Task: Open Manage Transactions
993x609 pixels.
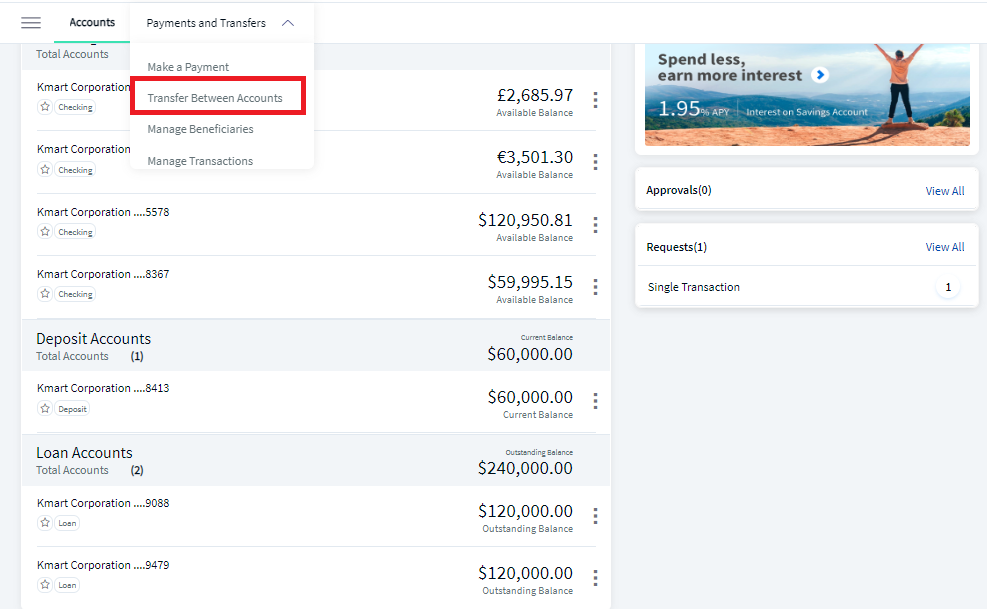Action: point(200,161)
